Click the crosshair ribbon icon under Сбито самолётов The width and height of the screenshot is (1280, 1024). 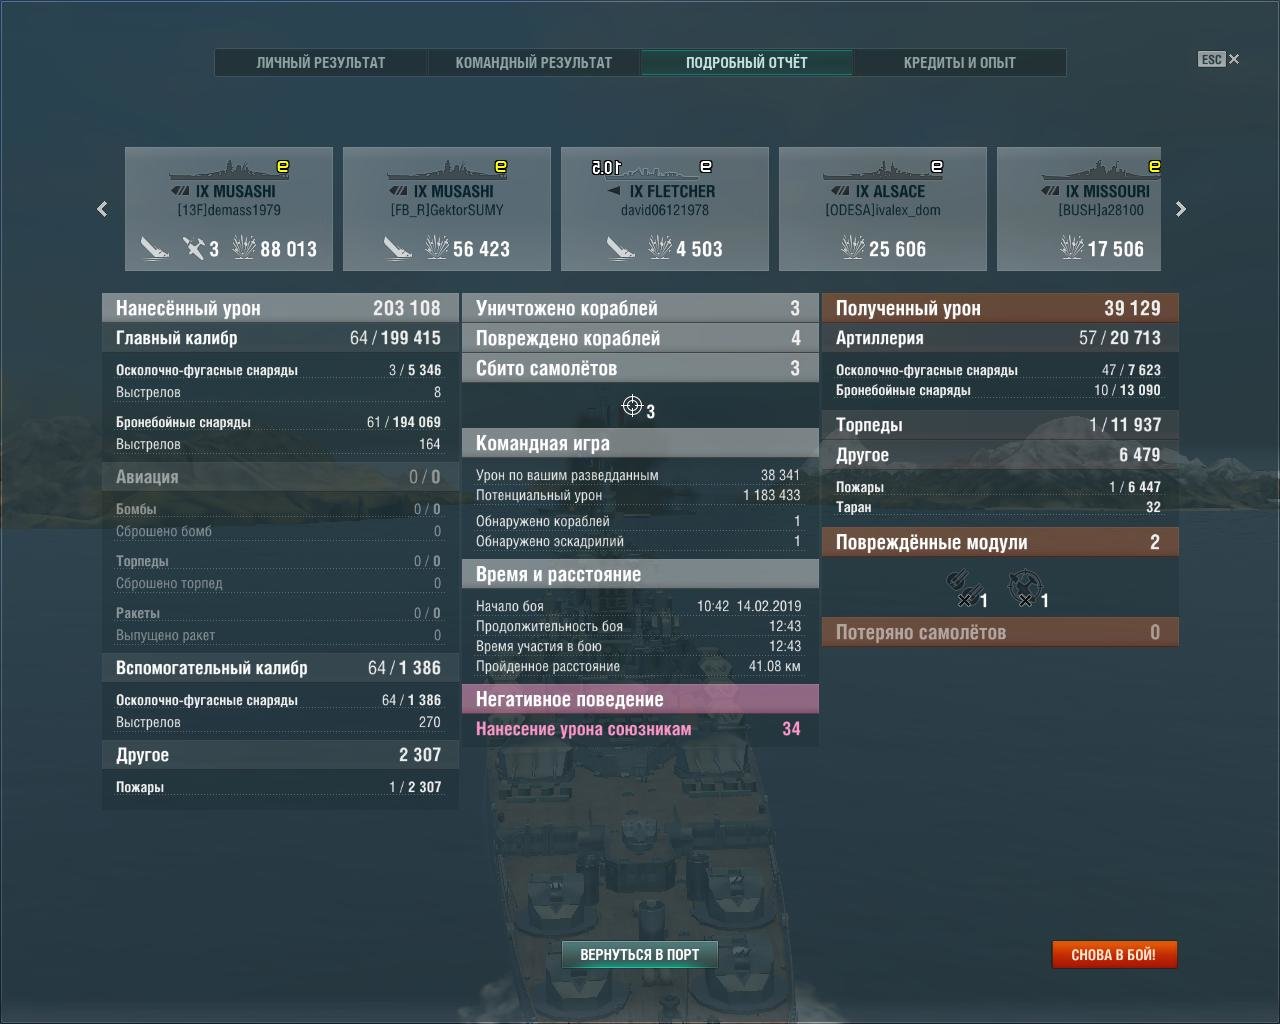632,406
